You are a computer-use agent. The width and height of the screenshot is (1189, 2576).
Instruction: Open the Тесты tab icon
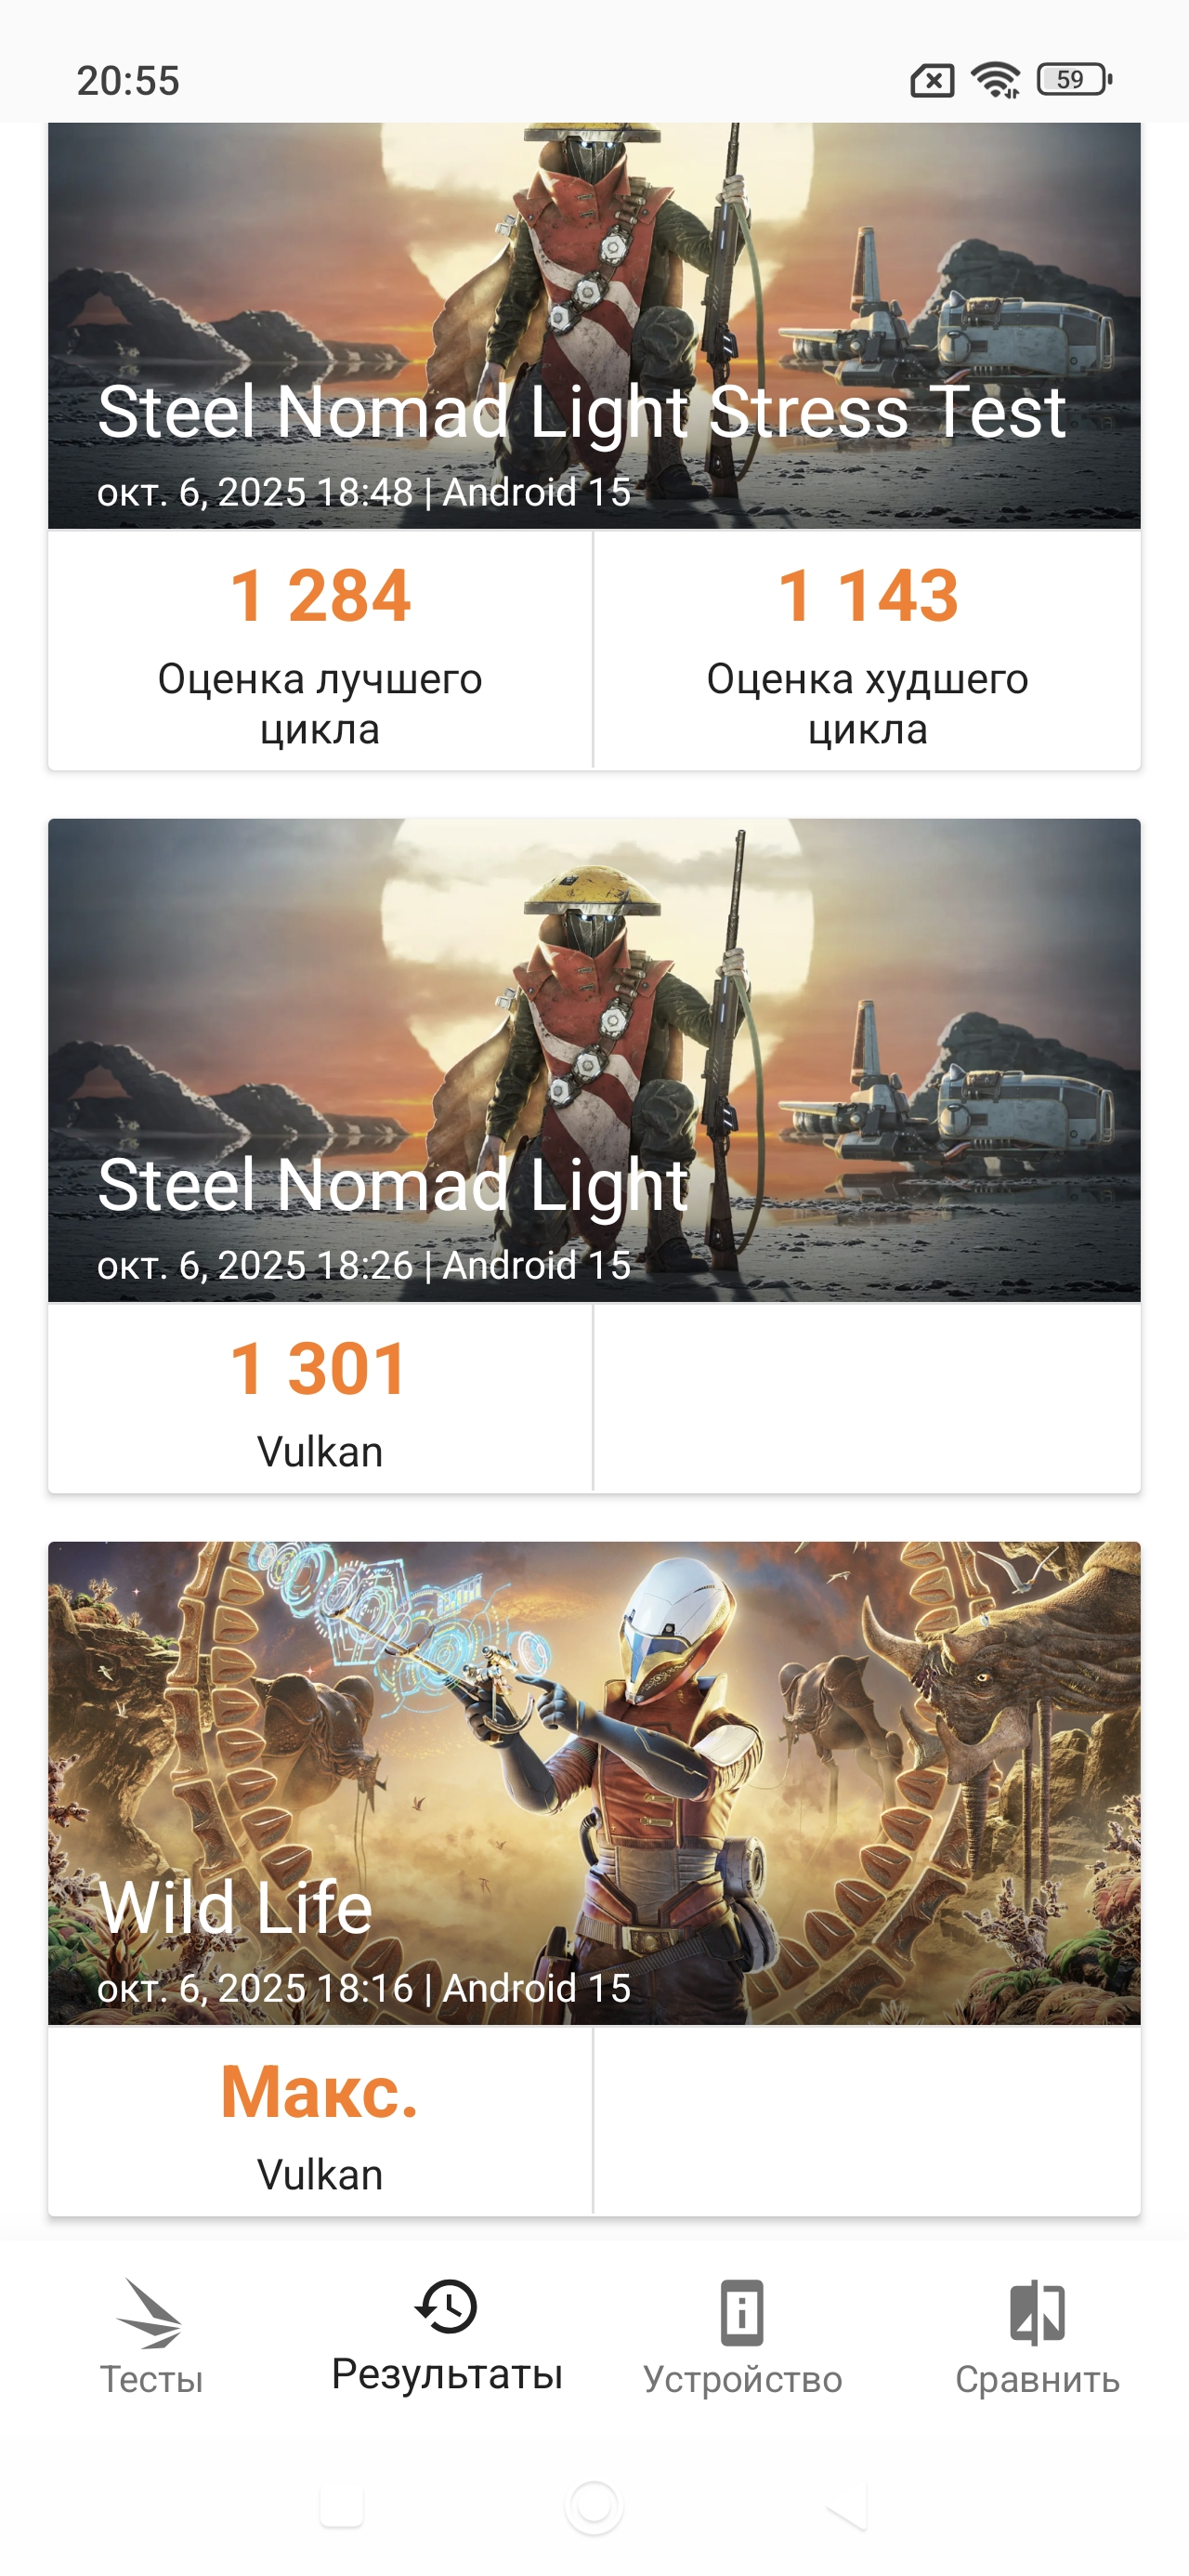(x=150, y=2312)
